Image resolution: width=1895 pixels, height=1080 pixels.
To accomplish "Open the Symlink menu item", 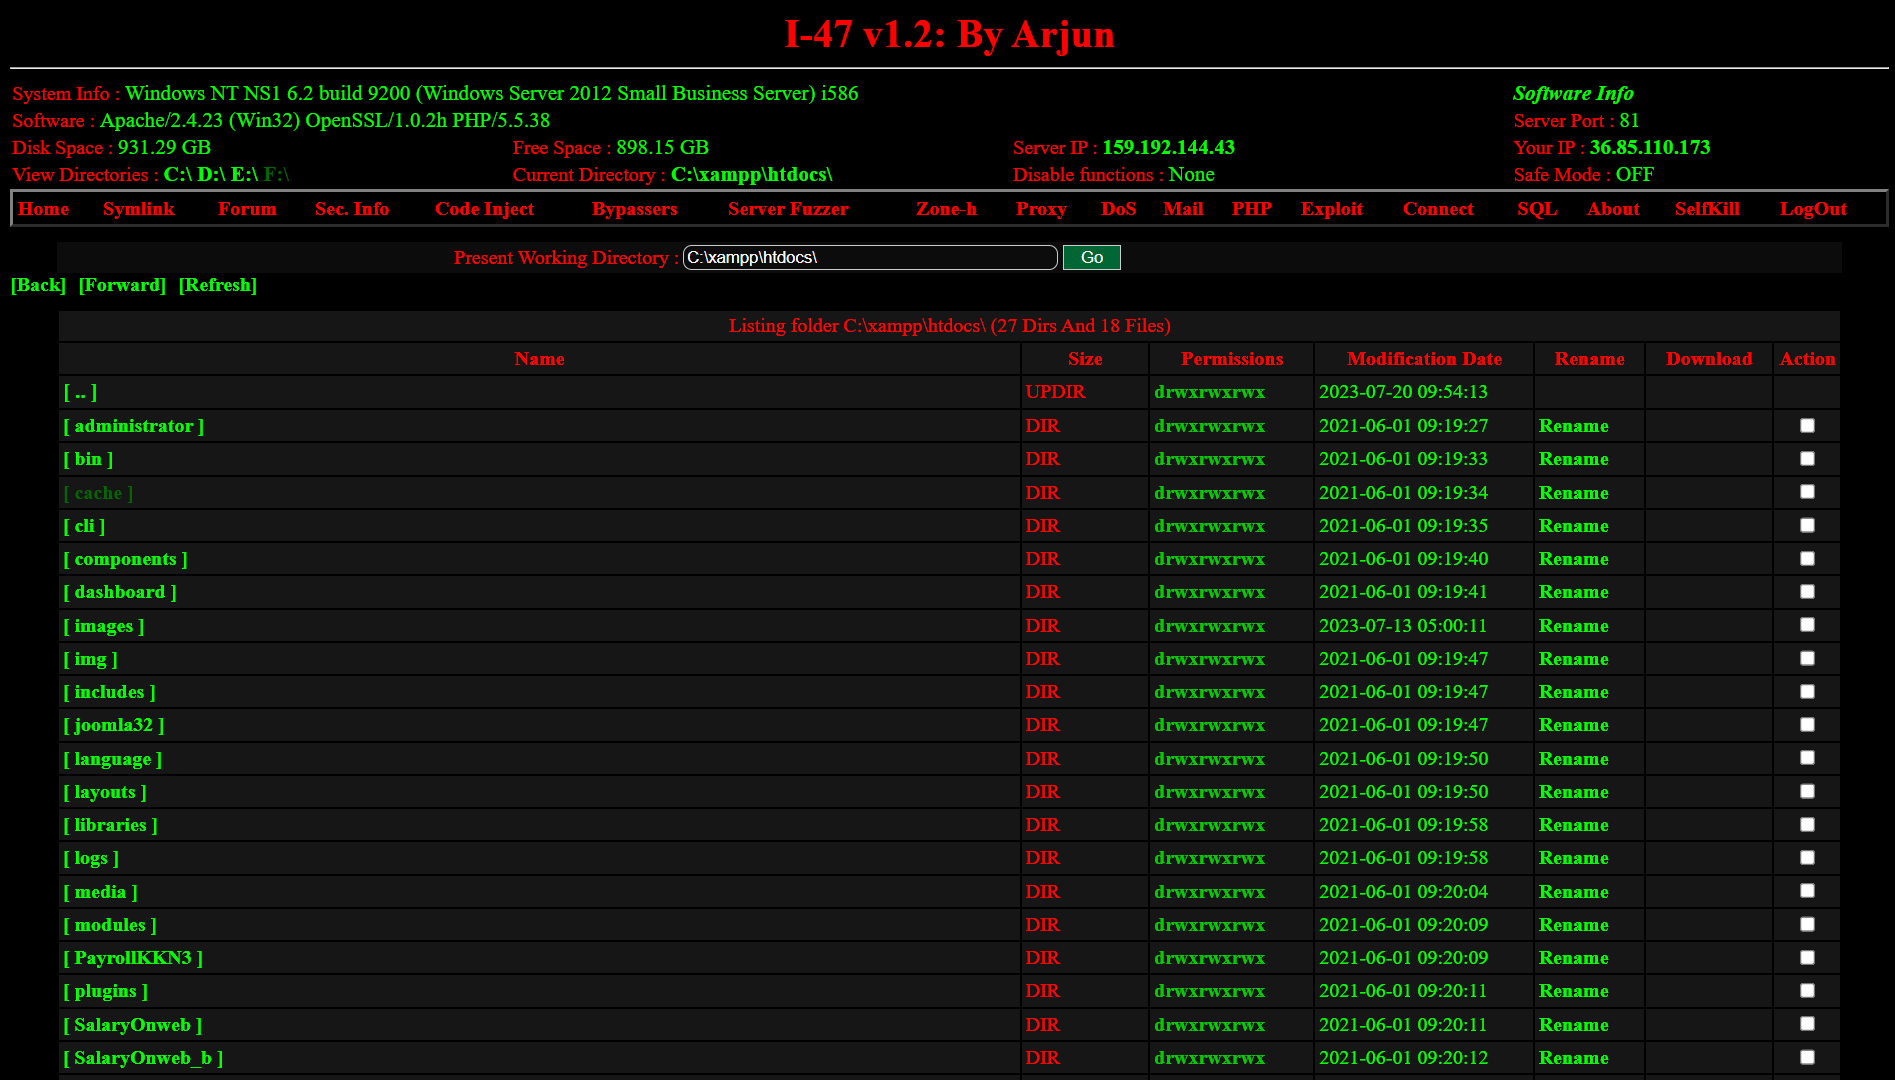I will (x=139, y=209).
